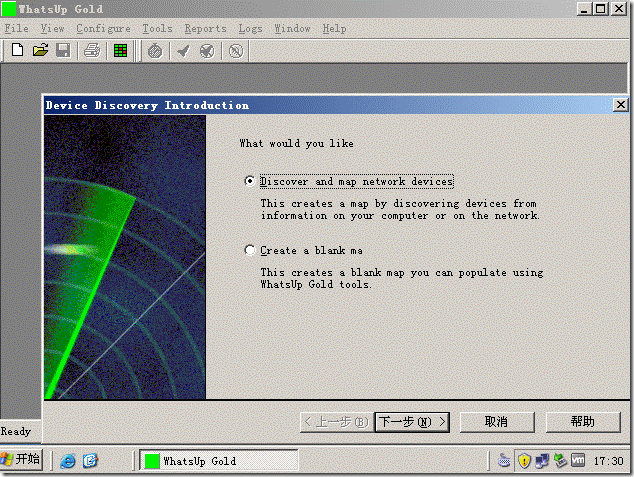Image resolution: width=634 pixels, height=477 pixels.
Task: Click the globe toolbar icon
Action: click(x=207, y=51)
